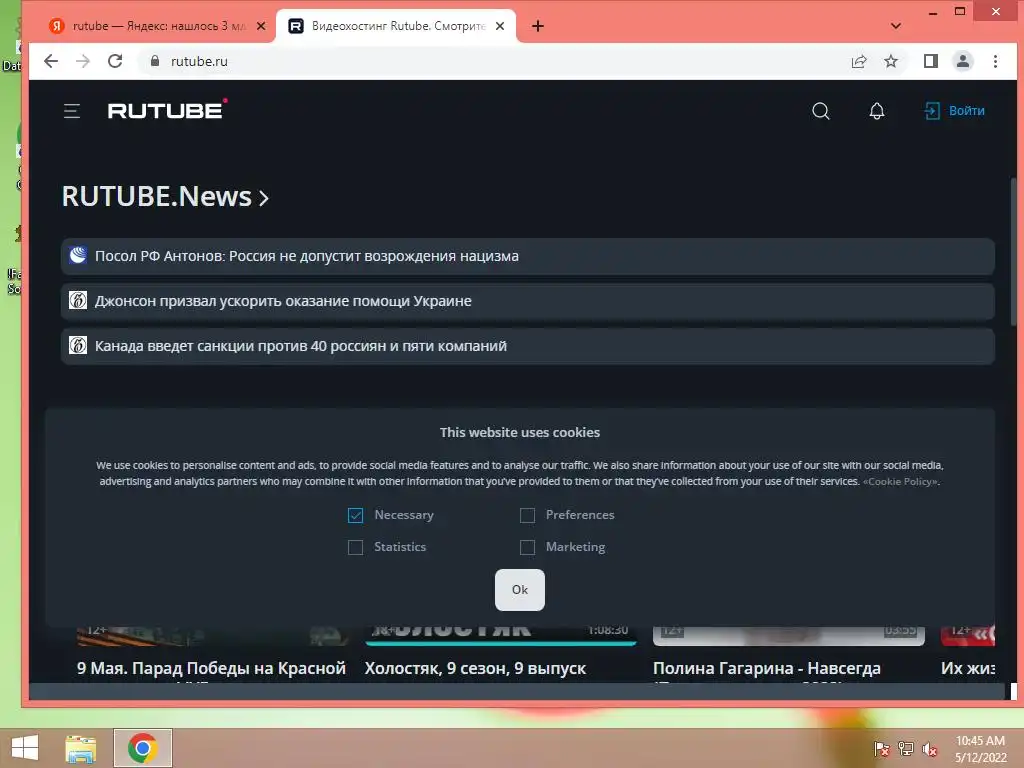Image resolution: width=1024 pixels, height=768 pixels.
Task: Open the Cookie Policy link
Action: [901, 482]
